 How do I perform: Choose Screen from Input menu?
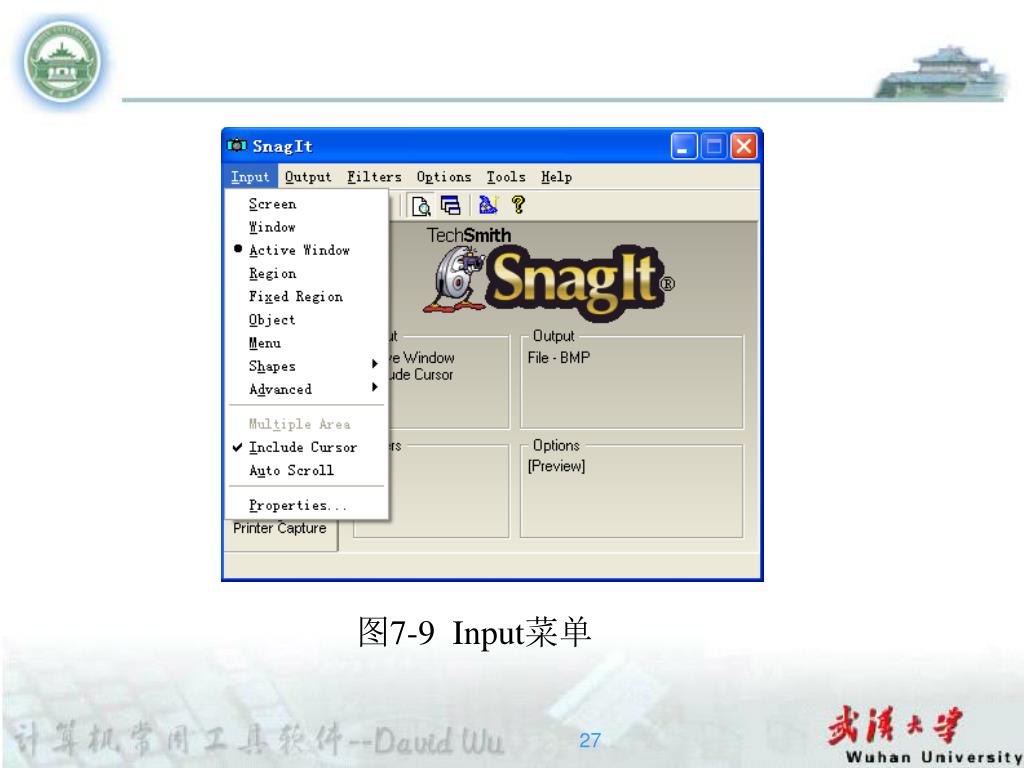coord(307,204)
